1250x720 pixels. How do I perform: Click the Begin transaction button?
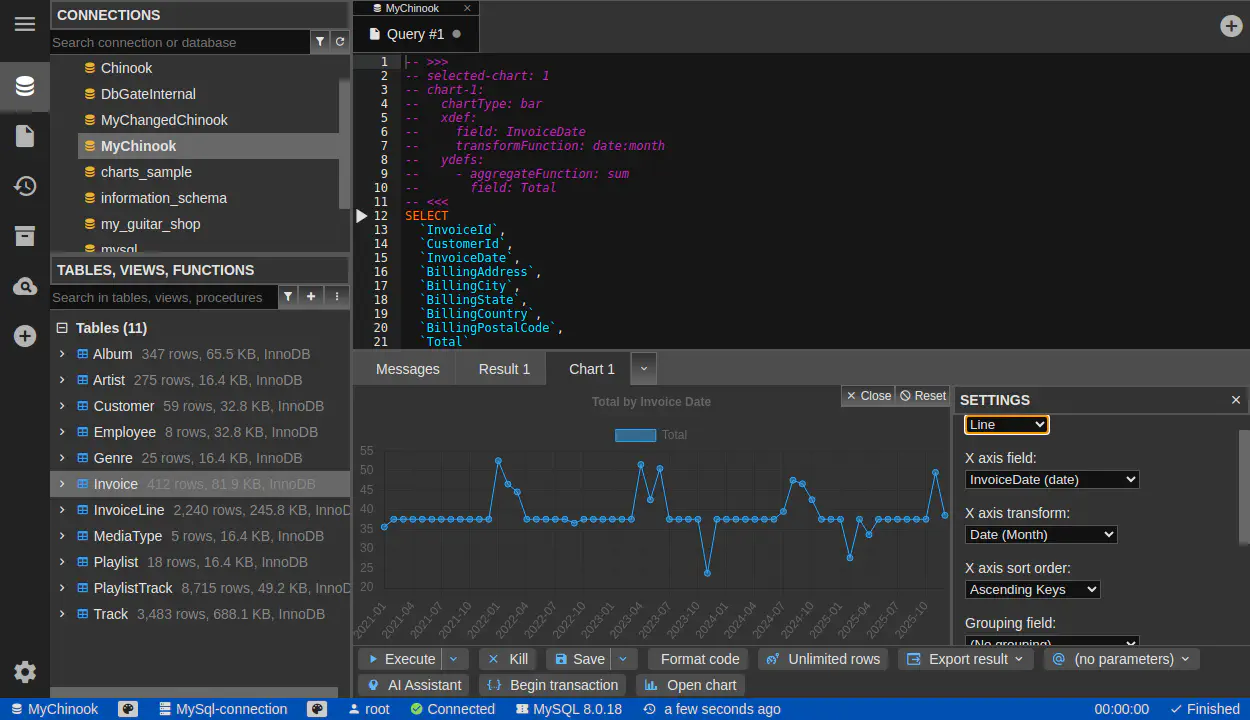click(x=552, y=685)
